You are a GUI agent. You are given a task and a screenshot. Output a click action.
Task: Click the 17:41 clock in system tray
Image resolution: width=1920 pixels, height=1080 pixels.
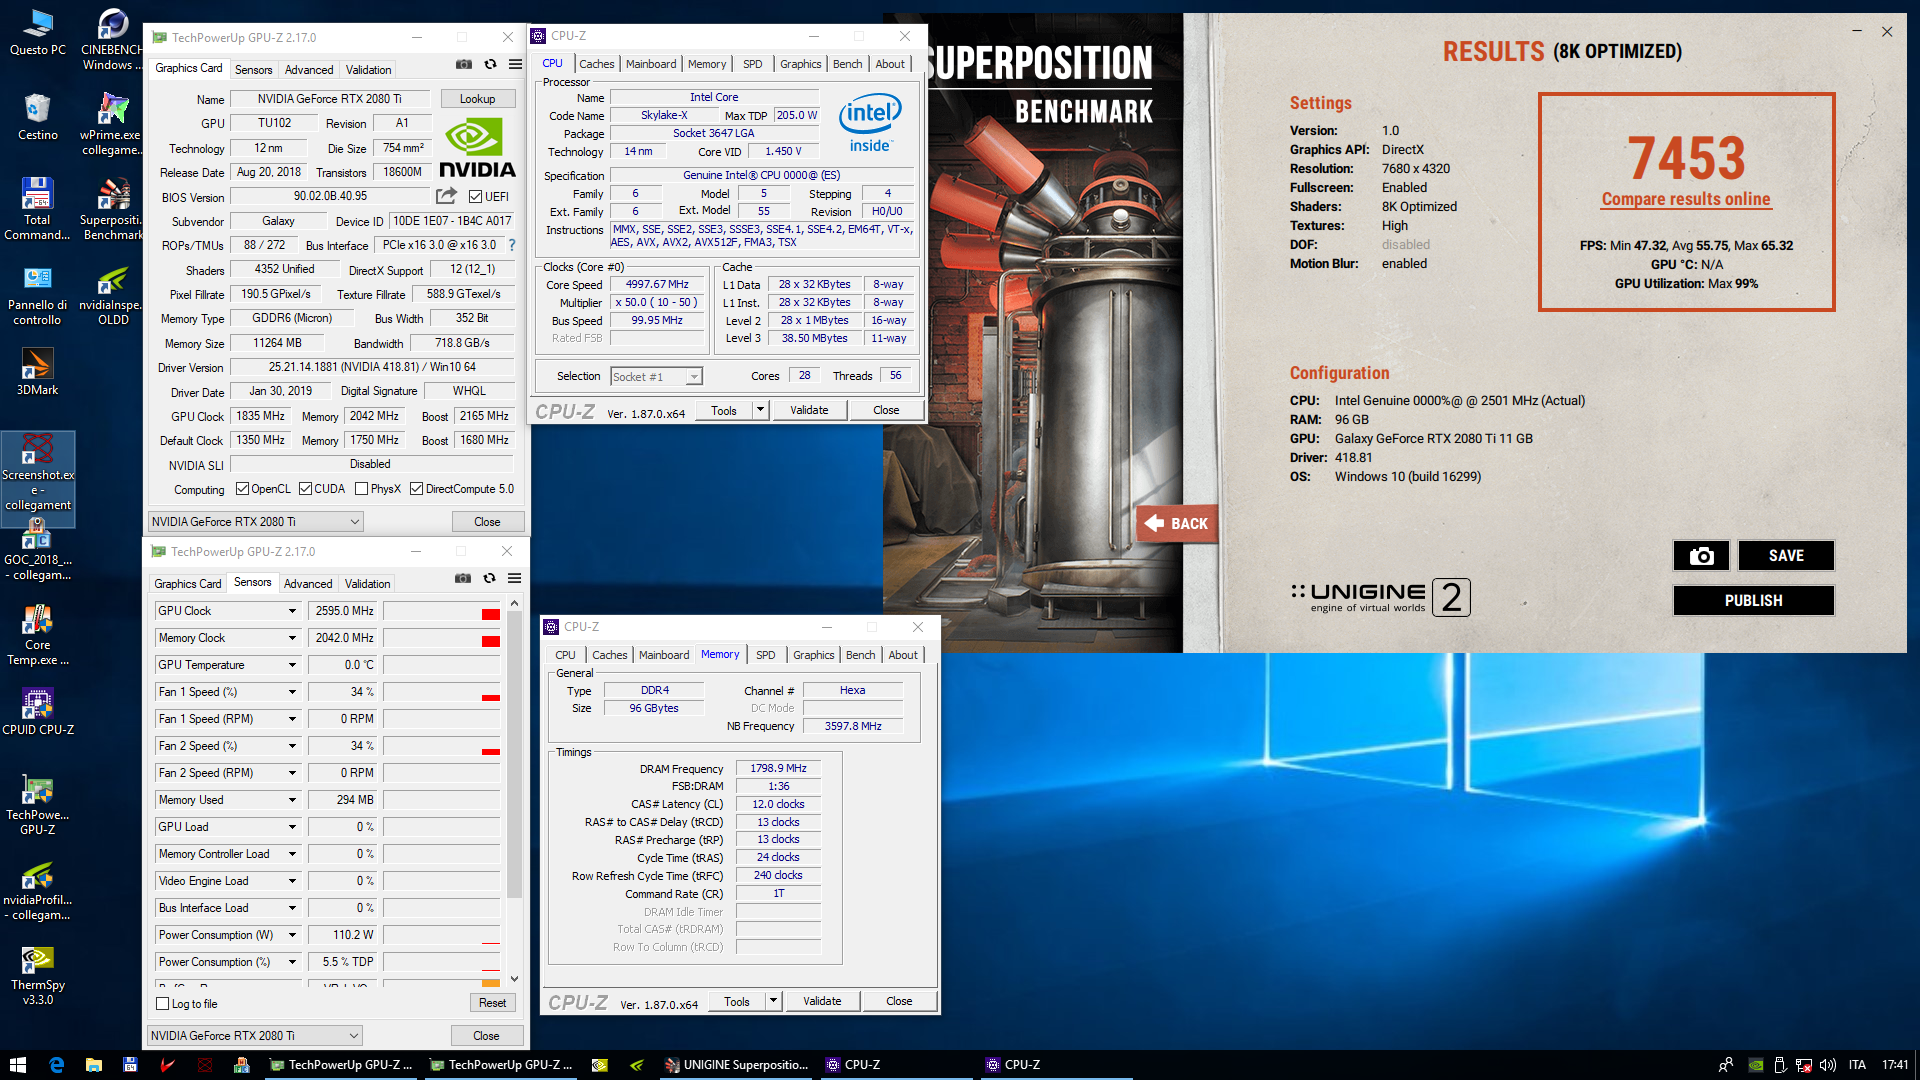(x=1895, y=1065)
